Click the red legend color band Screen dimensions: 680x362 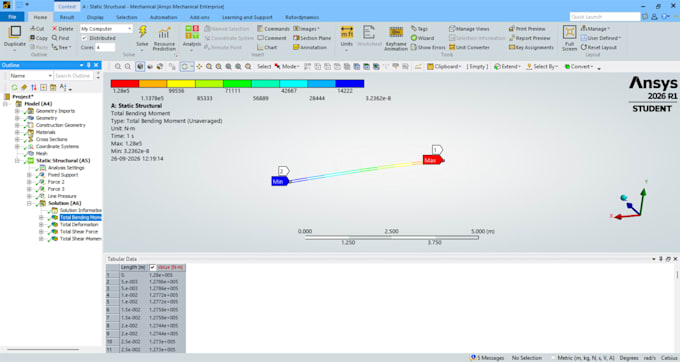(x=125, y=84)
